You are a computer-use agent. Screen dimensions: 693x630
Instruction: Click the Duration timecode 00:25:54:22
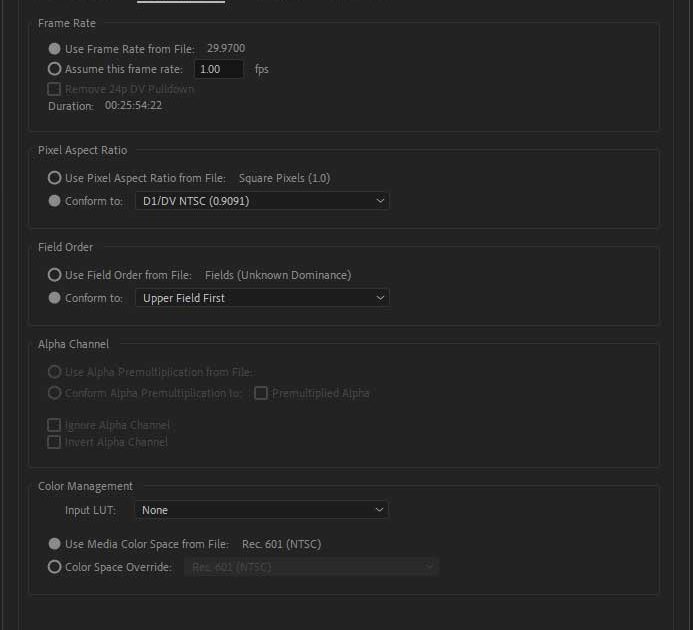134,106
